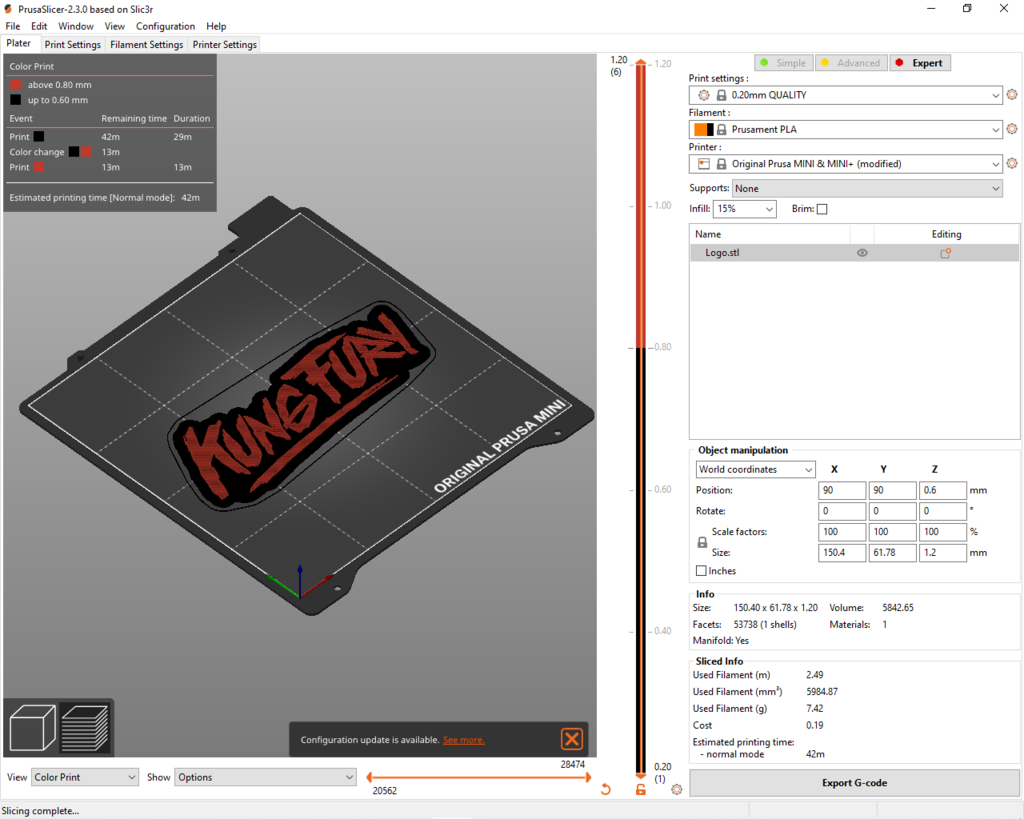Open the Print settings preset dropdown
Image resolution: width=1024 pixels, height=819 pixels.
pos(846,95)
